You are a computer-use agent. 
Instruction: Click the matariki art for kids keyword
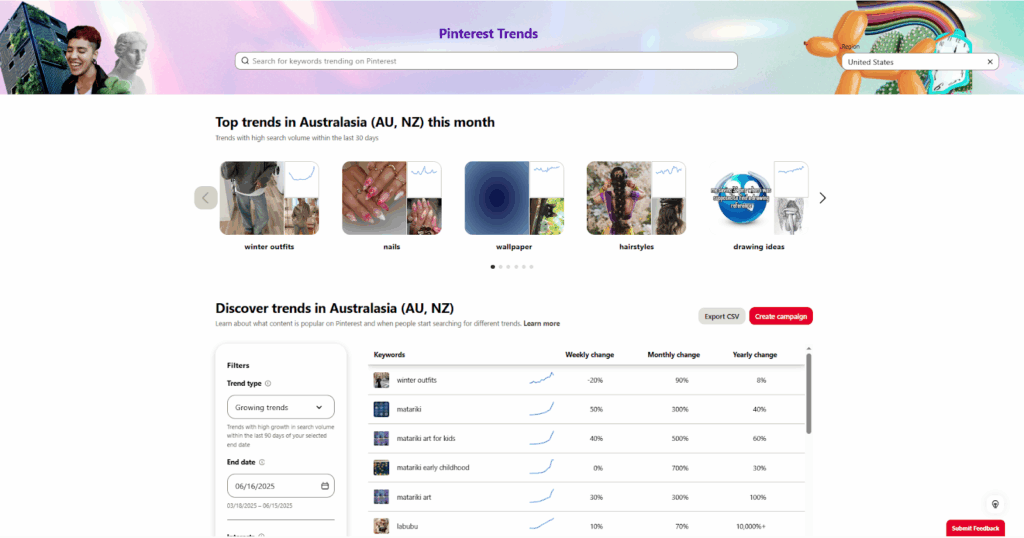(x=426, y=439)
